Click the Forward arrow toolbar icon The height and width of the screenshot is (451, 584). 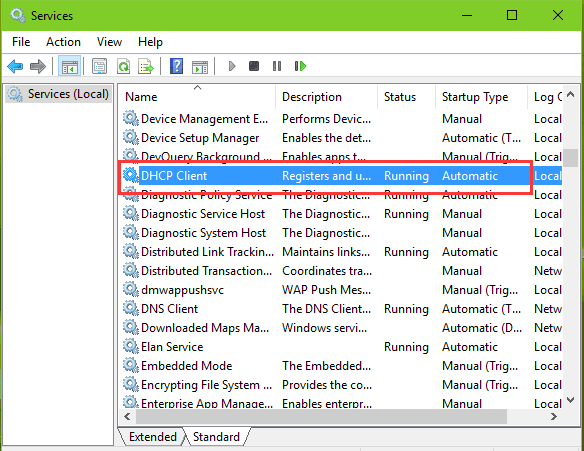[x=38, y=67]
